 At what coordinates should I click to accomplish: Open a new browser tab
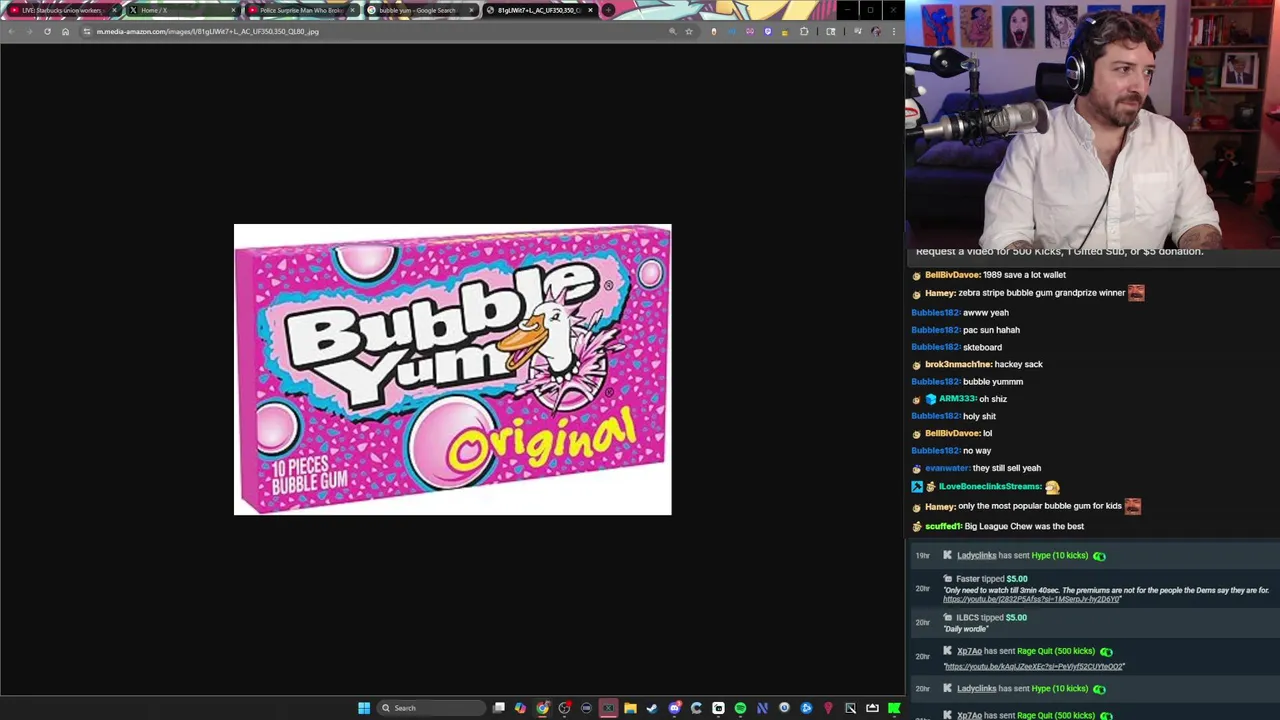pos(608,10)
